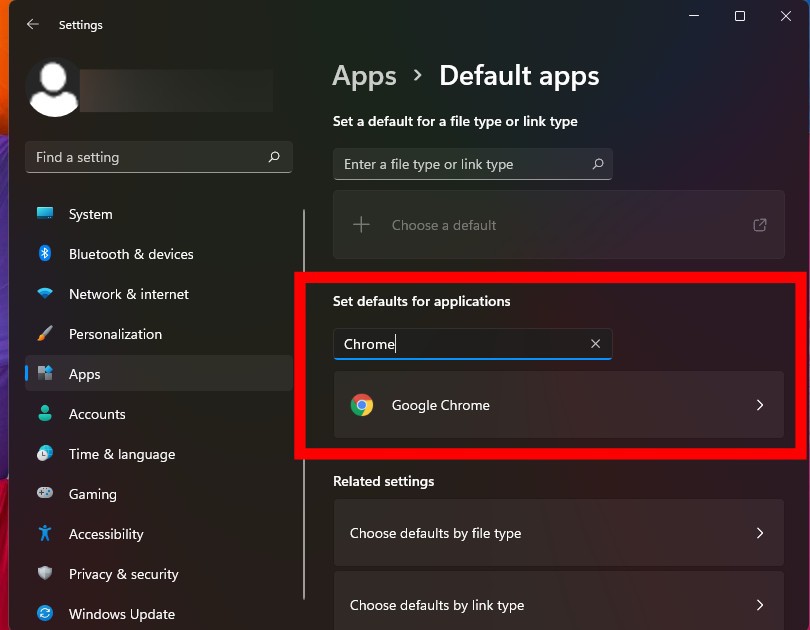Clear the Chrome search text with X
Screen dimensions: 810x630
point(595,343)
